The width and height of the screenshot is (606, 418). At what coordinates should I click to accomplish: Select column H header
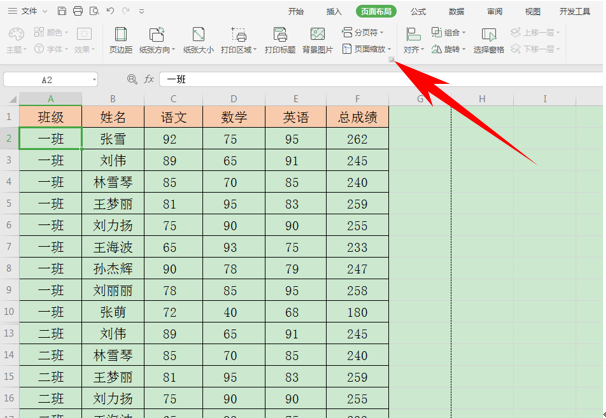point(482,99)
